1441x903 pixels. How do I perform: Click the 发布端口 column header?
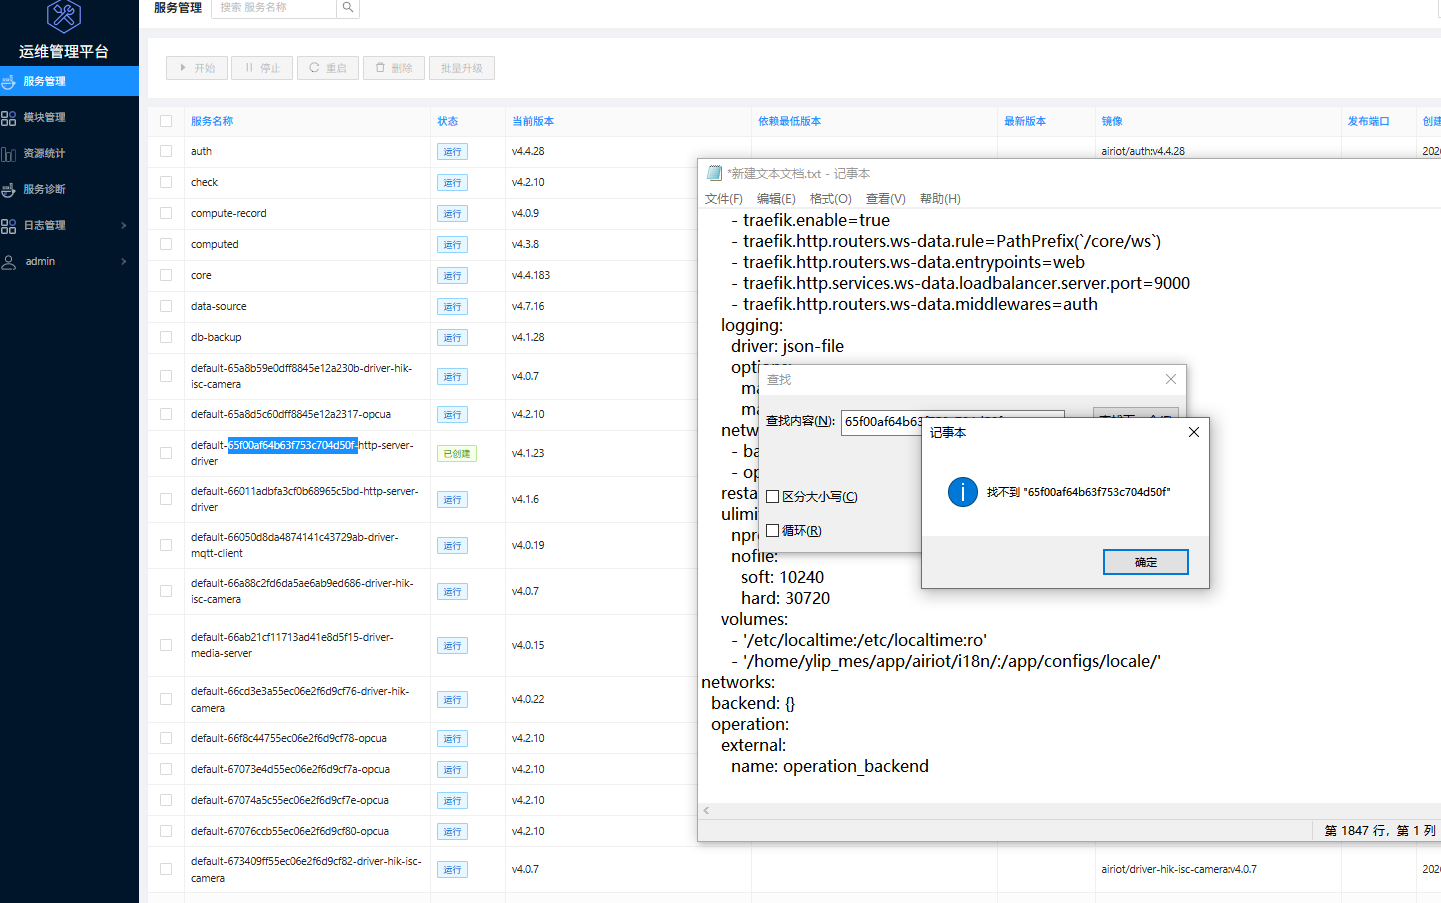[1368, 121]
